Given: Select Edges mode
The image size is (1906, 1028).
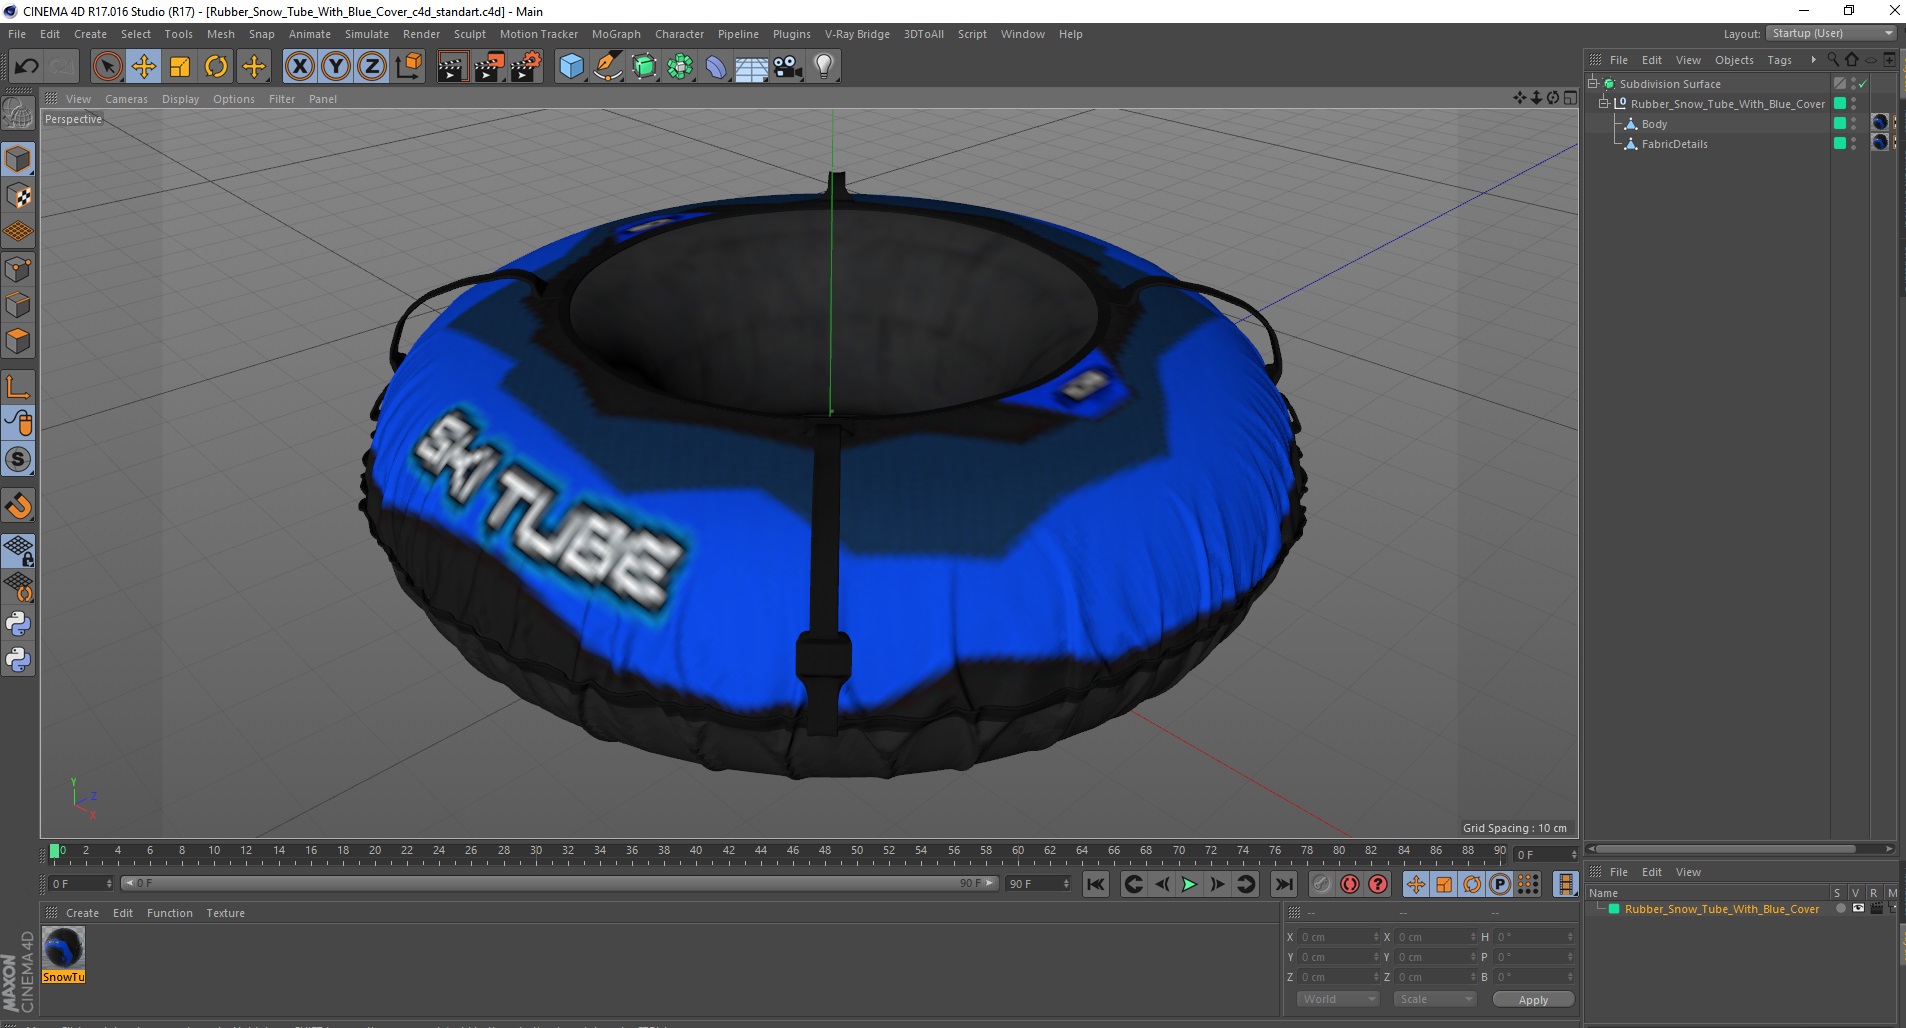Looking at the screenshot, I should (x=18, y=305).
